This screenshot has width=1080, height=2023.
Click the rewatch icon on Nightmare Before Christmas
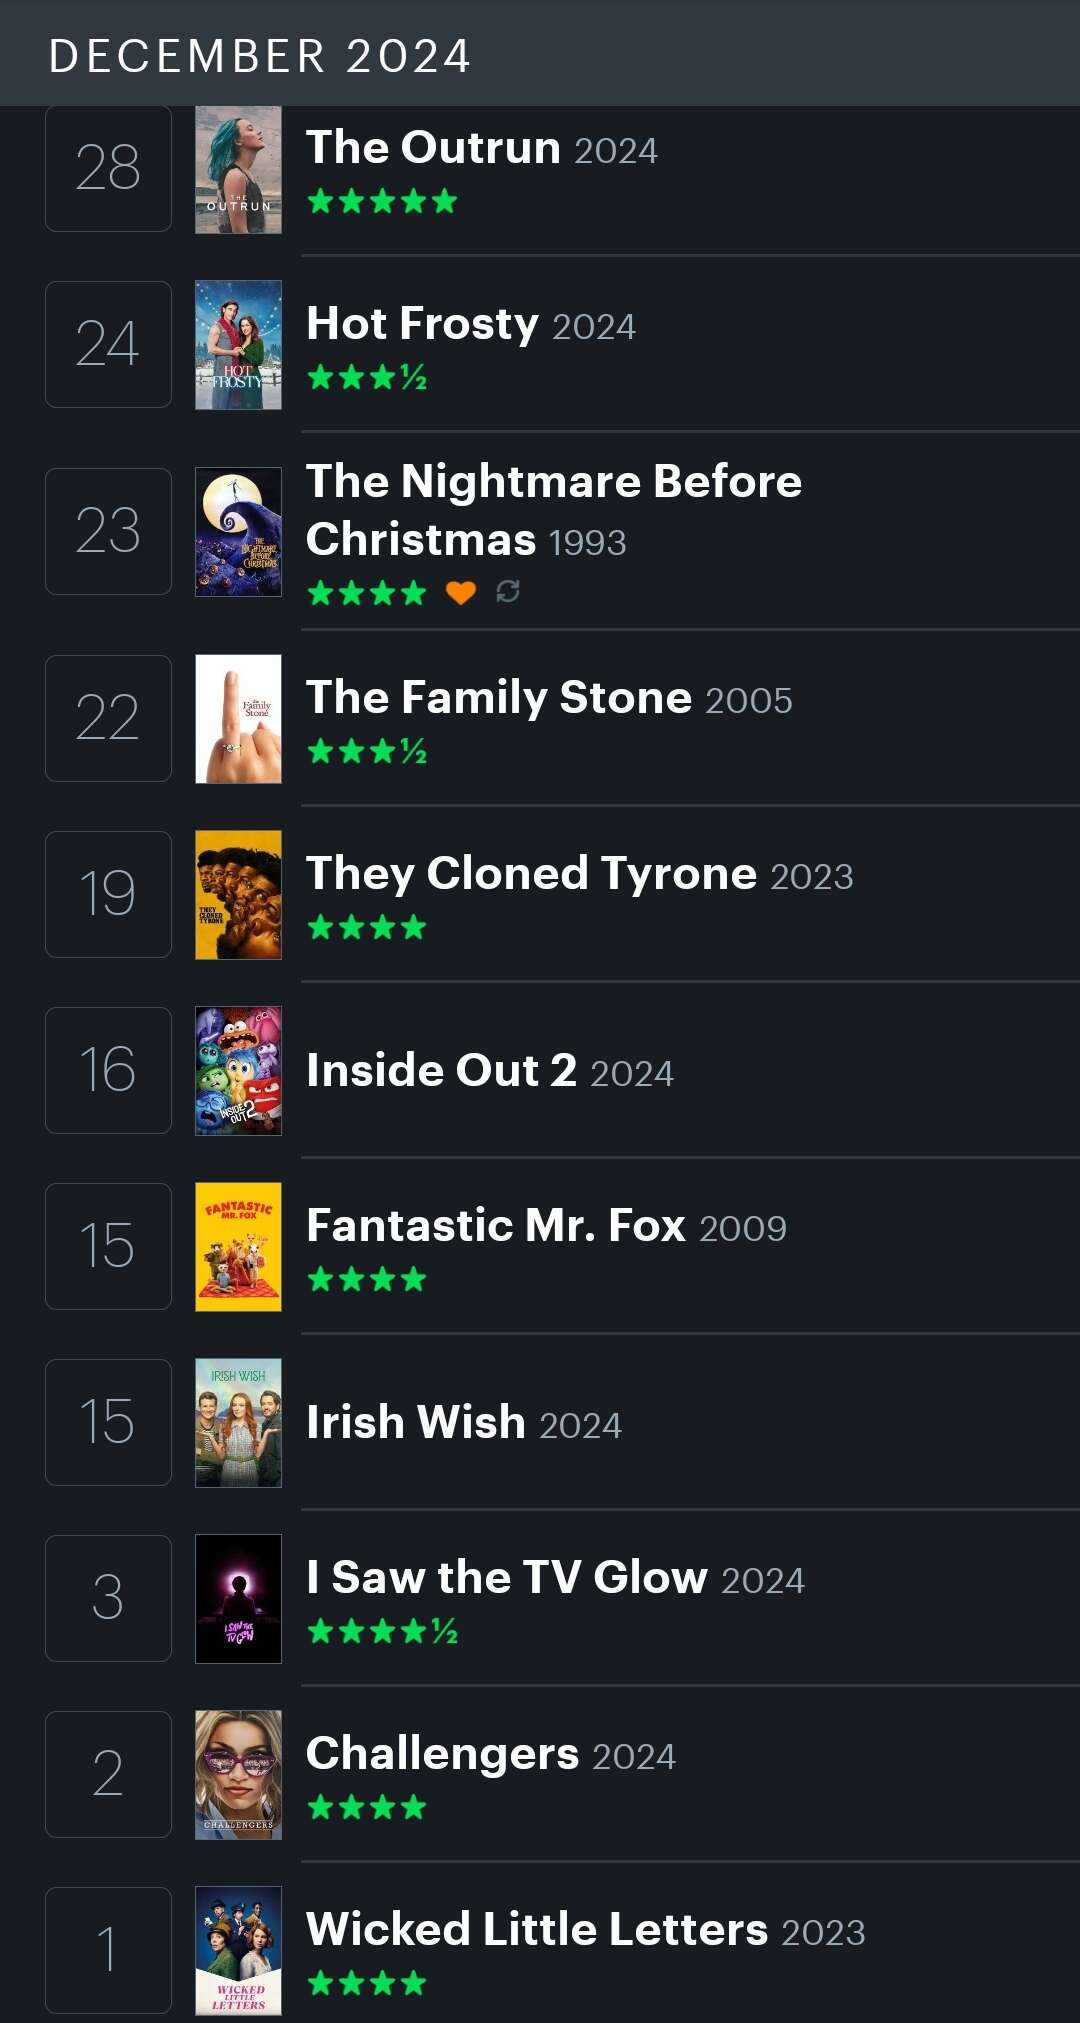508,592
